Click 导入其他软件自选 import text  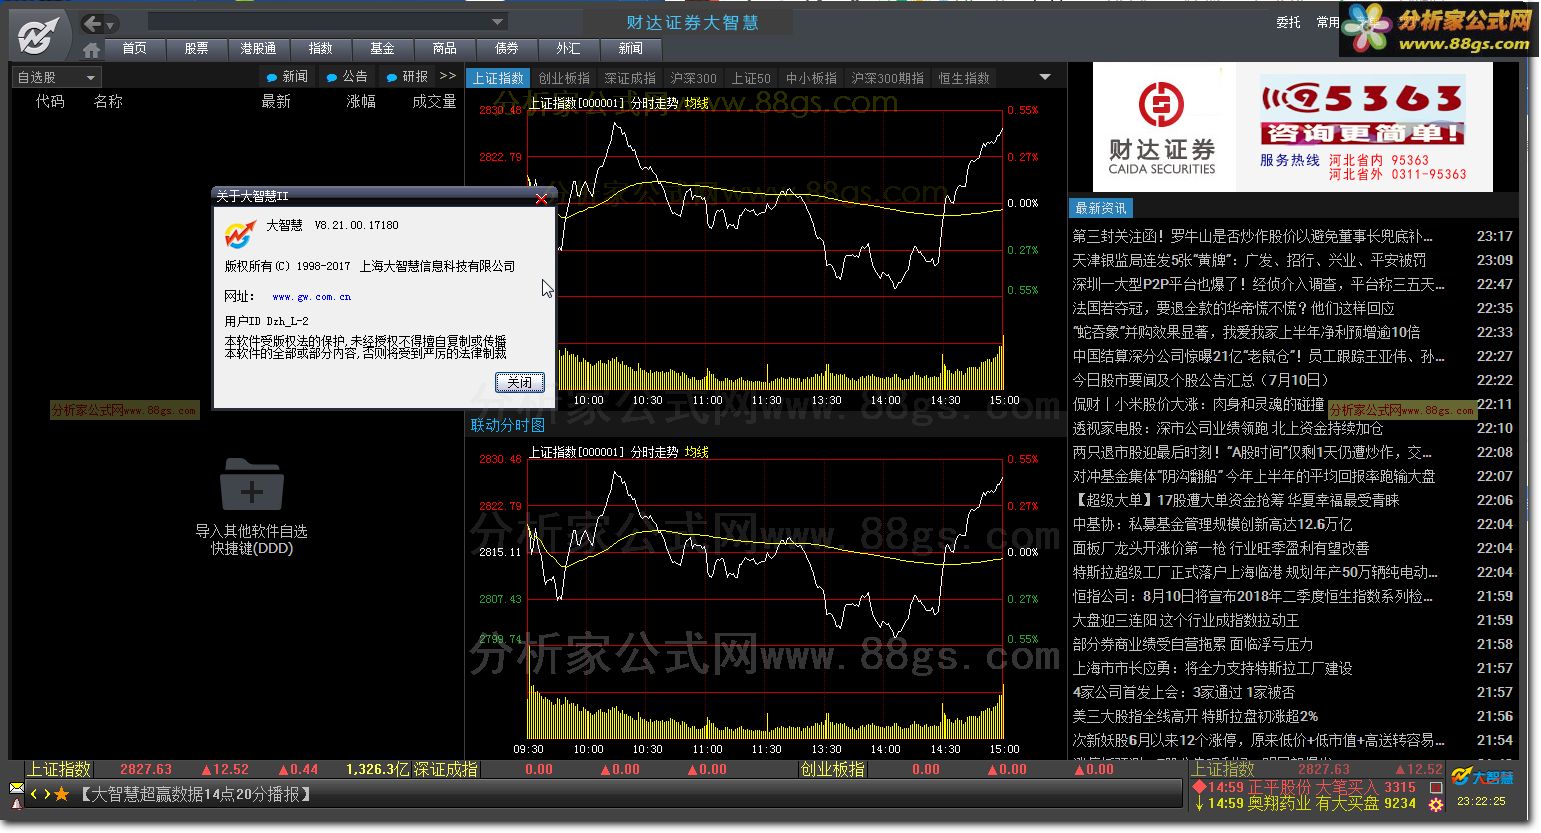point(251,531)
